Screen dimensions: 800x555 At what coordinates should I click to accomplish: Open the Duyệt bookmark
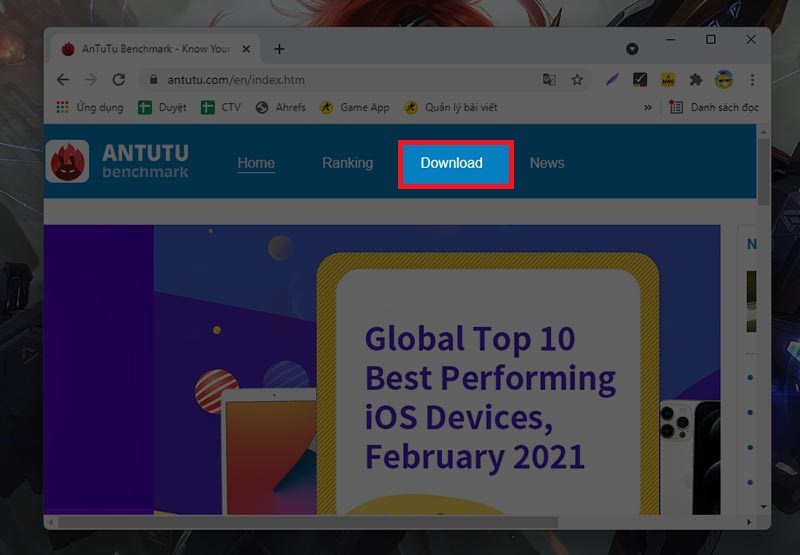coord(162,107)
